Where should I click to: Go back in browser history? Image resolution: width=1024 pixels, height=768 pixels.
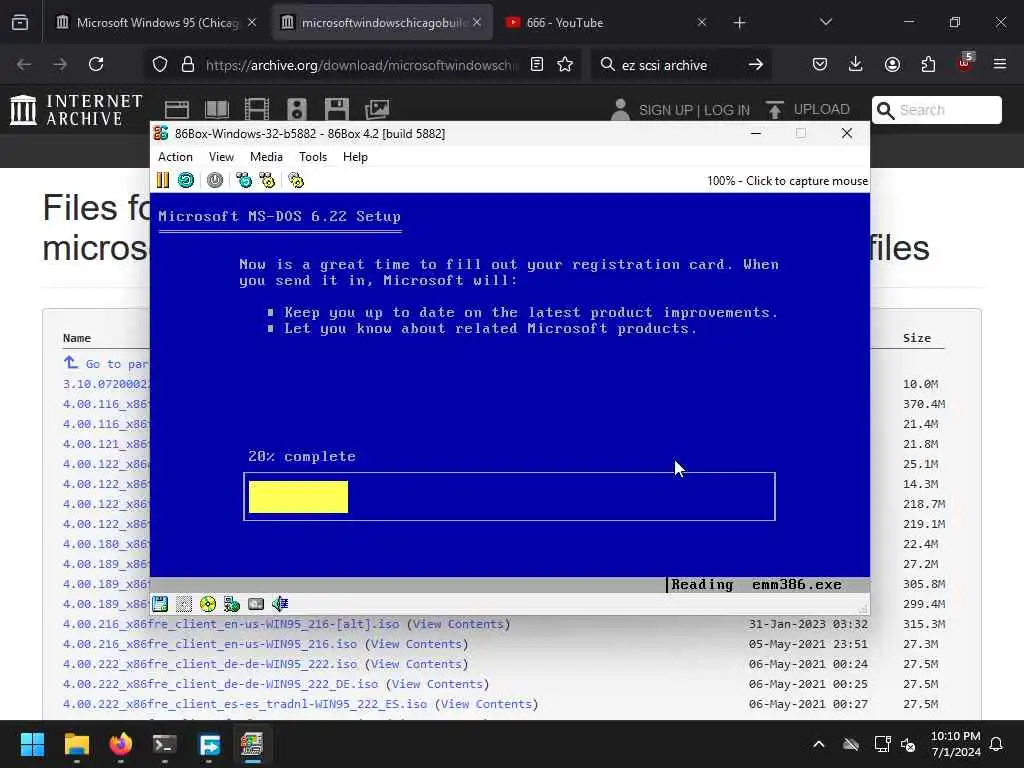[x=24, y=64]
